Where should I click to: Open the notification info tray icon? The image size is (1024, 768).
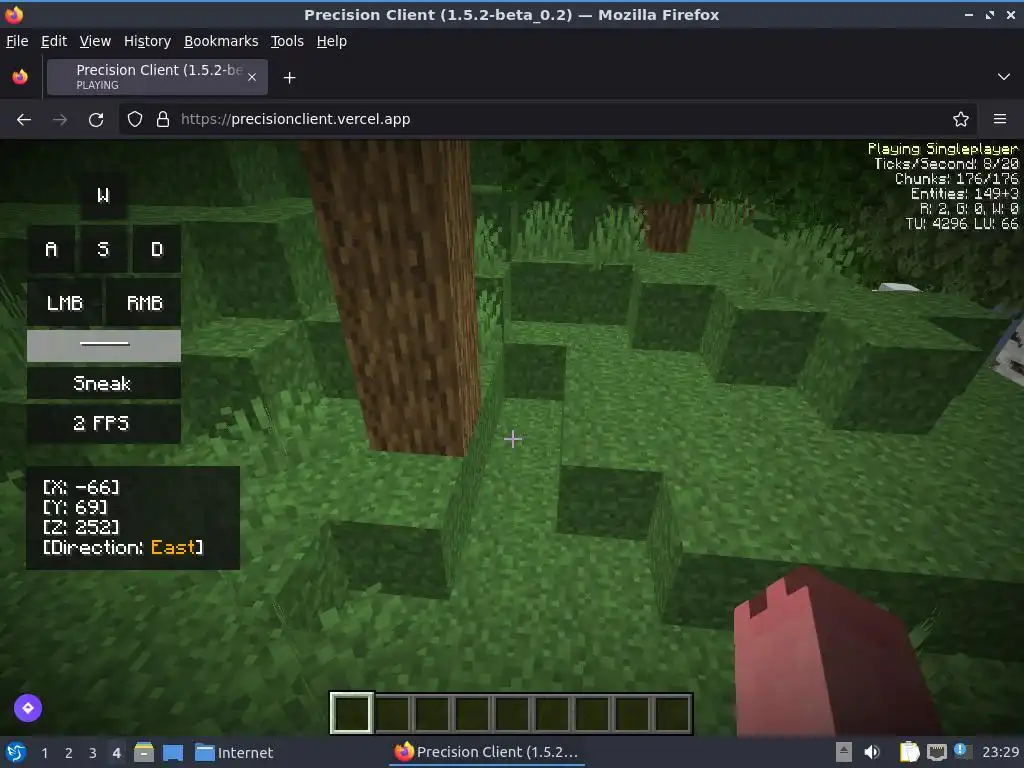pos(961,751)
